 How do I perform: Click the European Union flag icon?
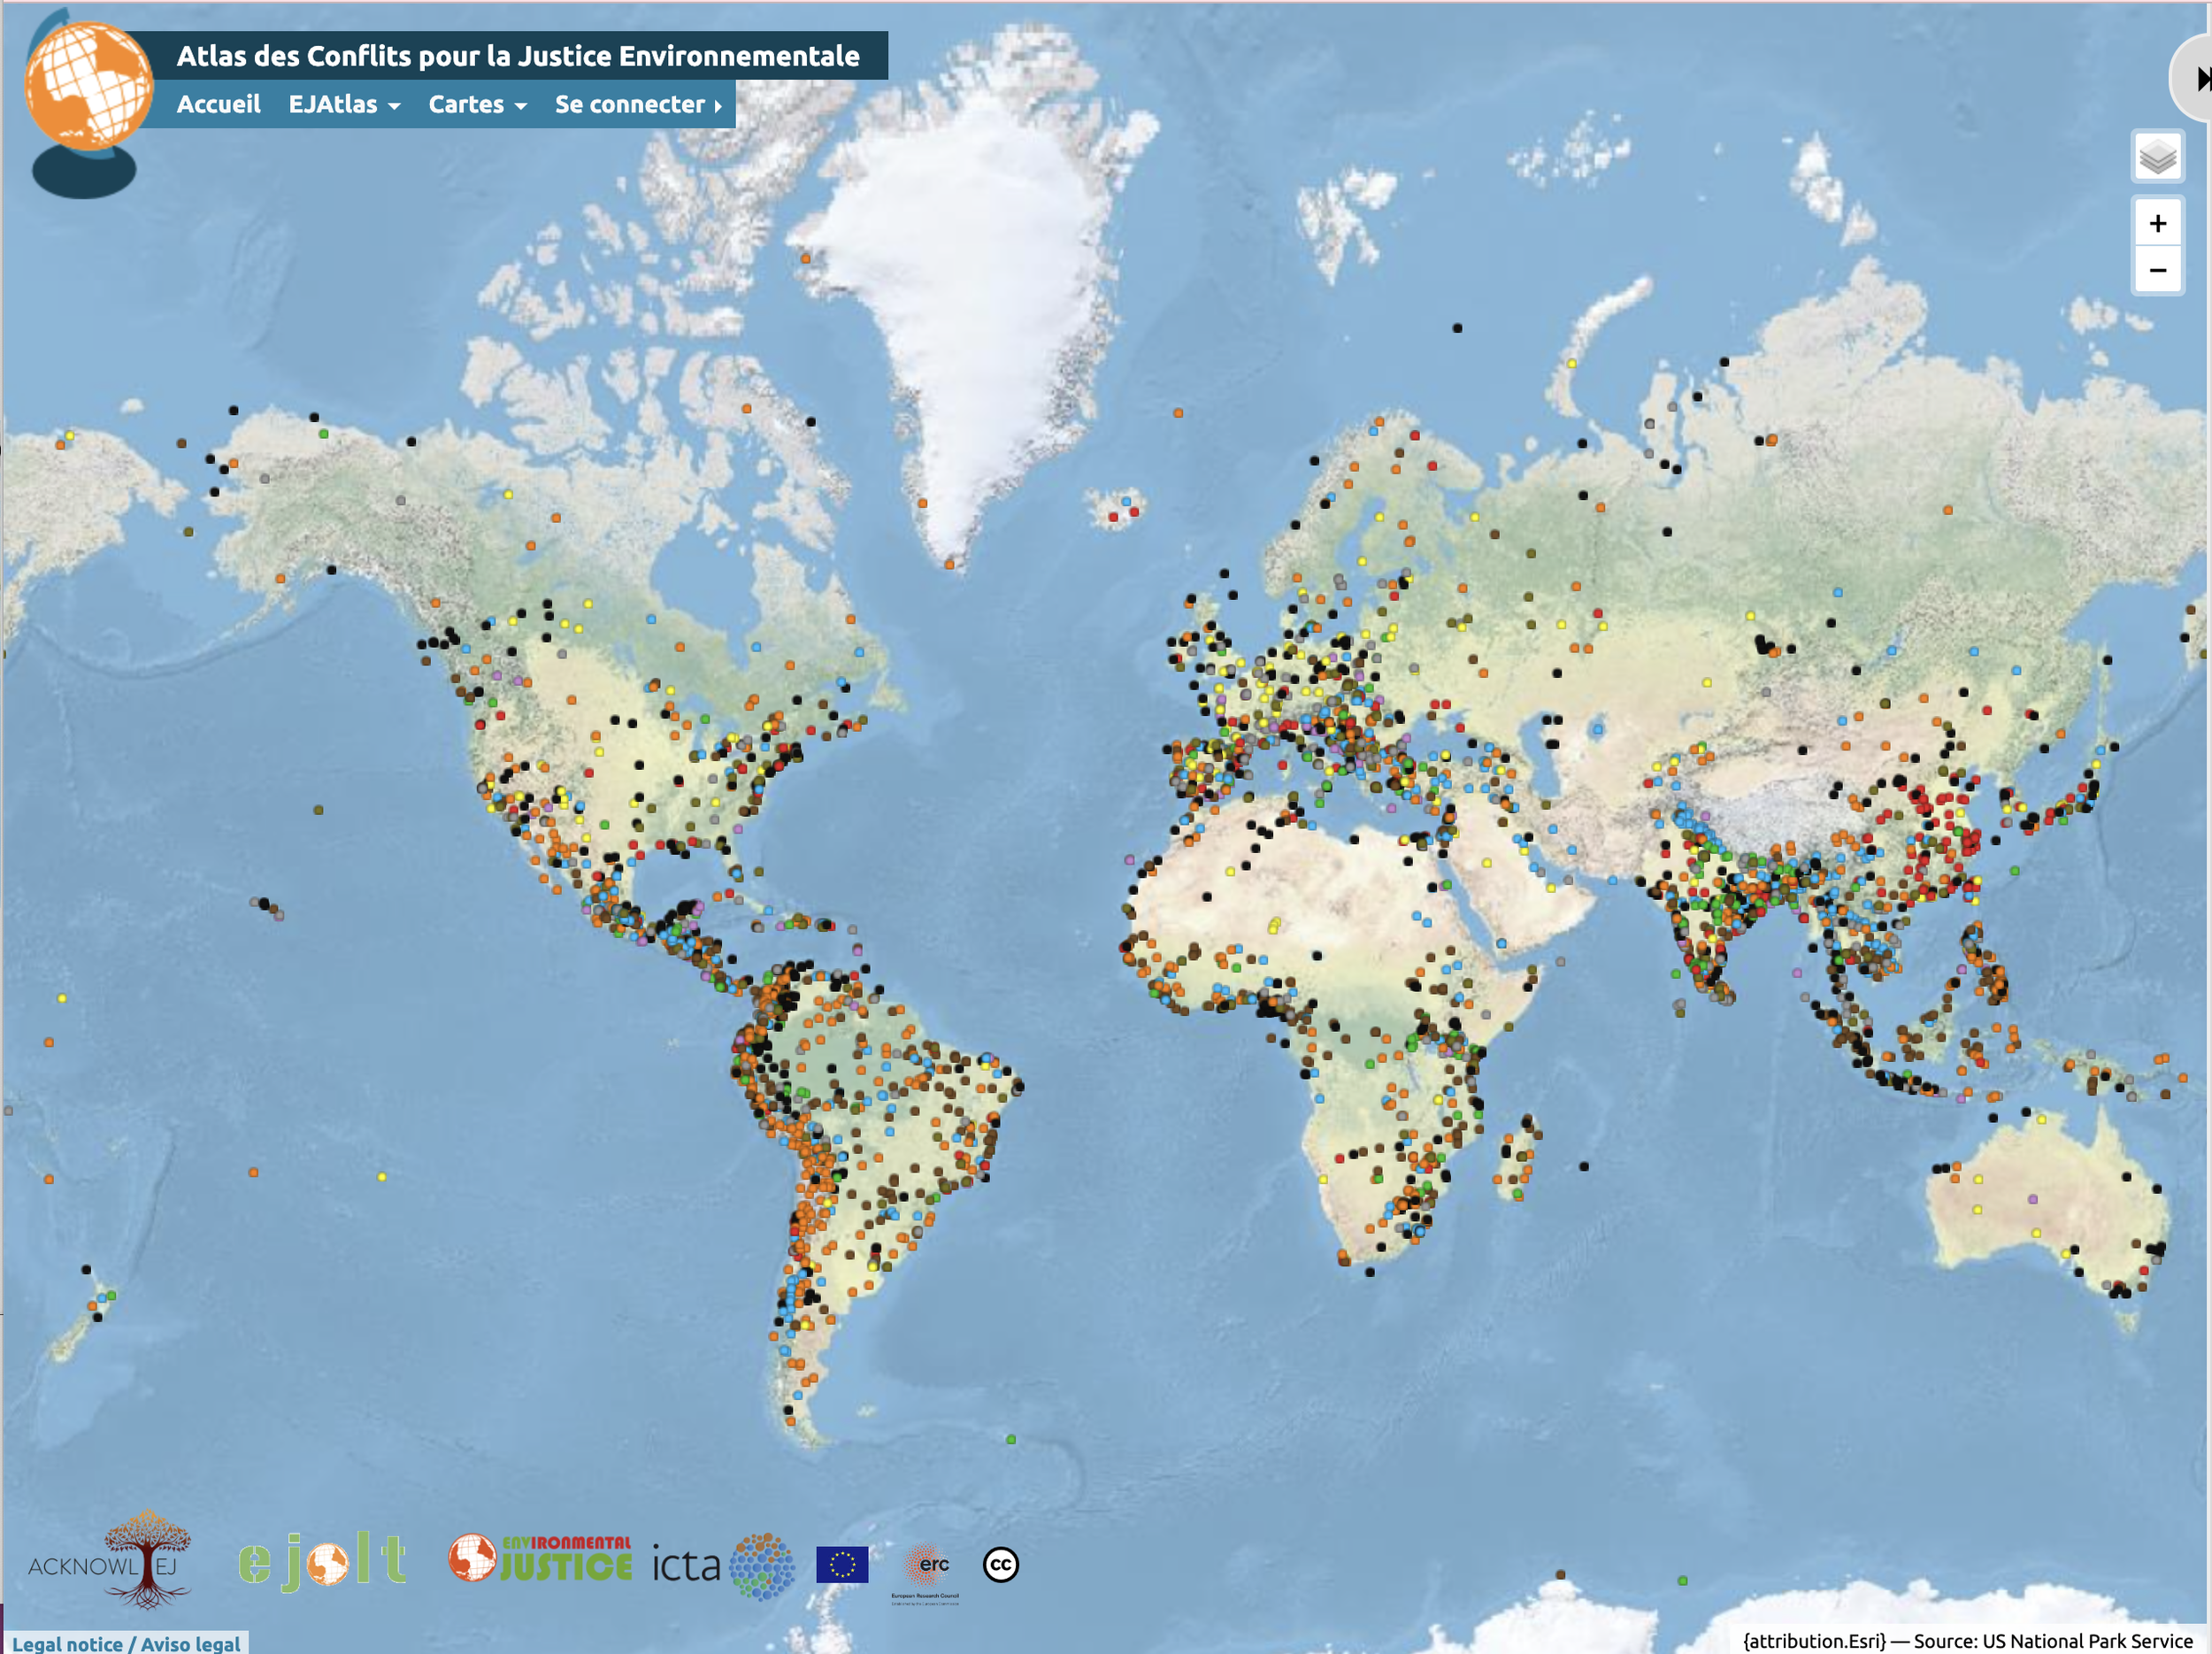(x=842, y=1565)
